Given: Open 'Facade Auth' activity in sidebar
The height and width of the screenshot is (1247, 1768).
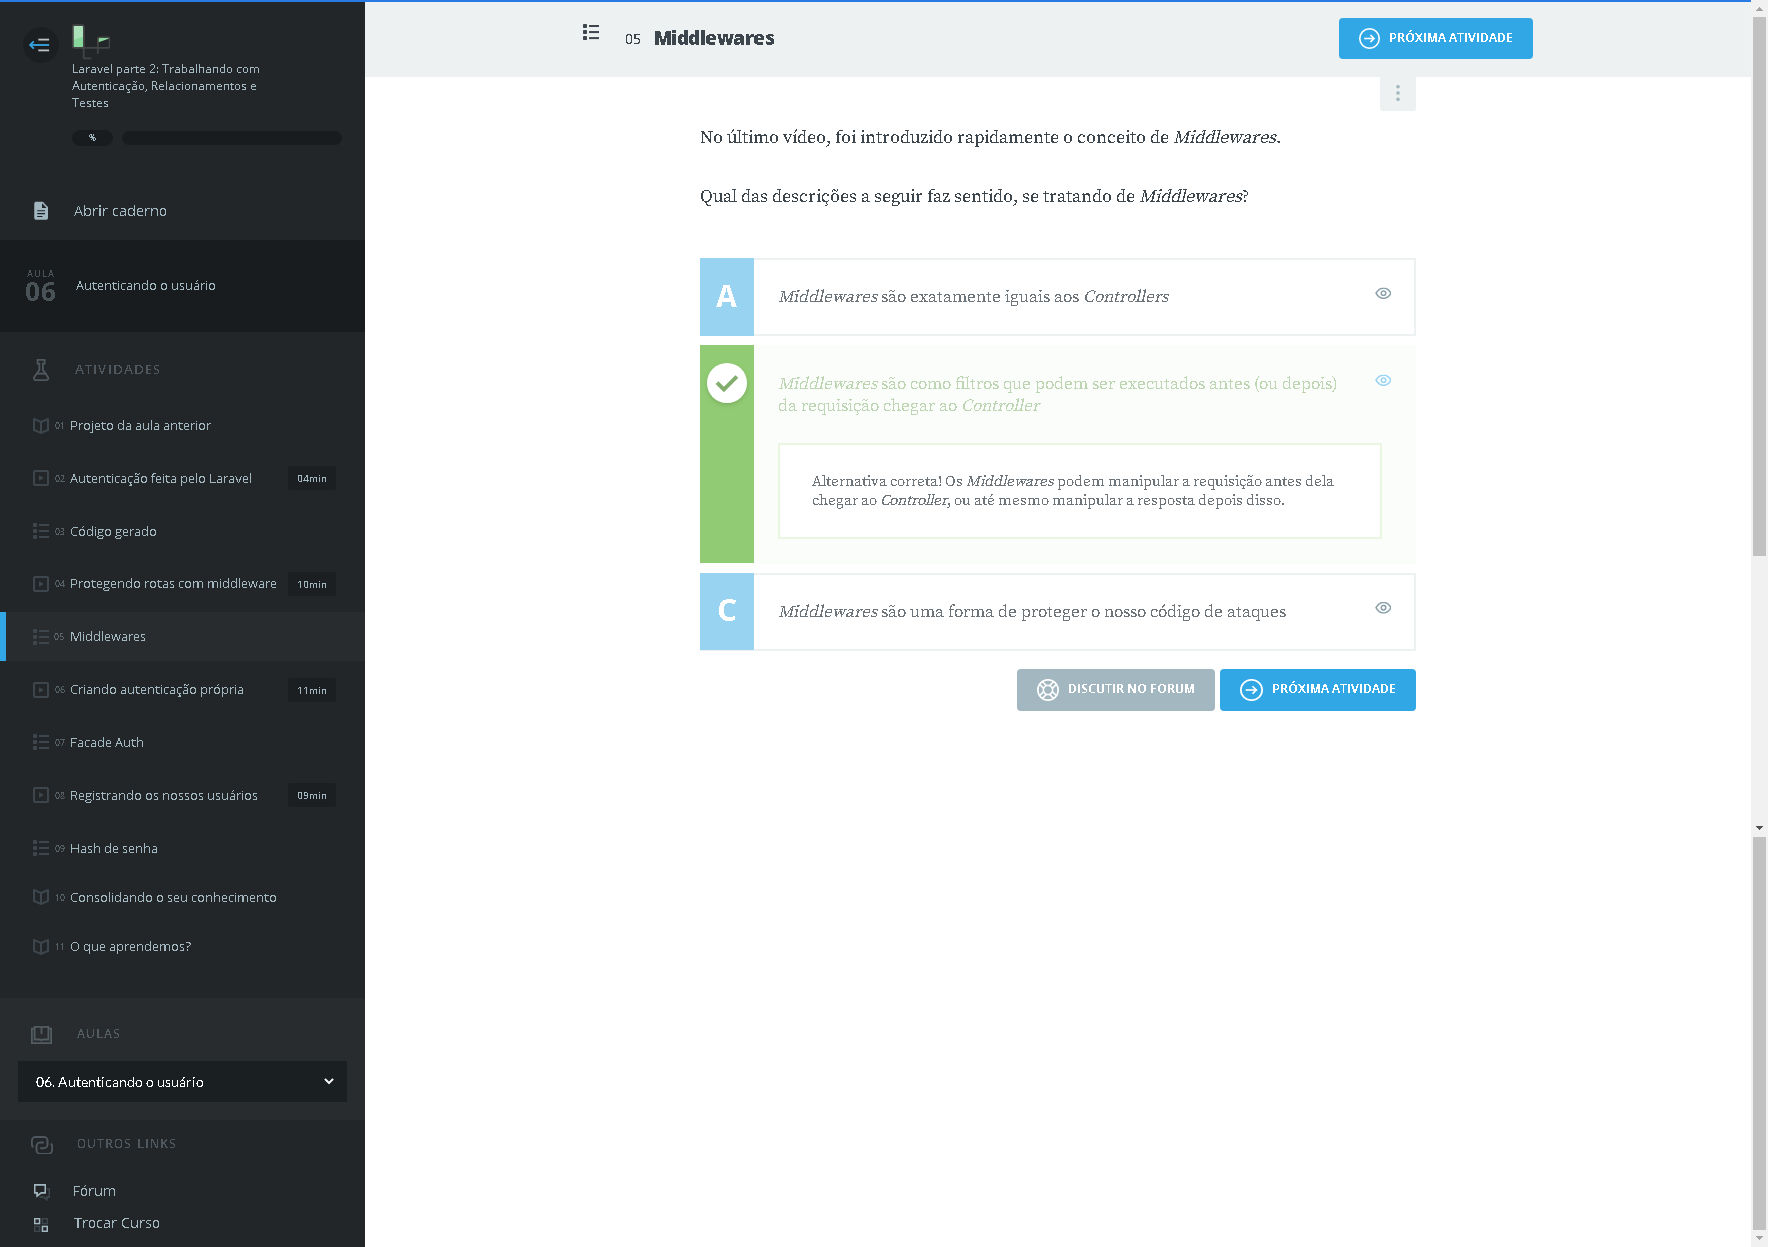Looking at the screenshot, I should point(107,743).
